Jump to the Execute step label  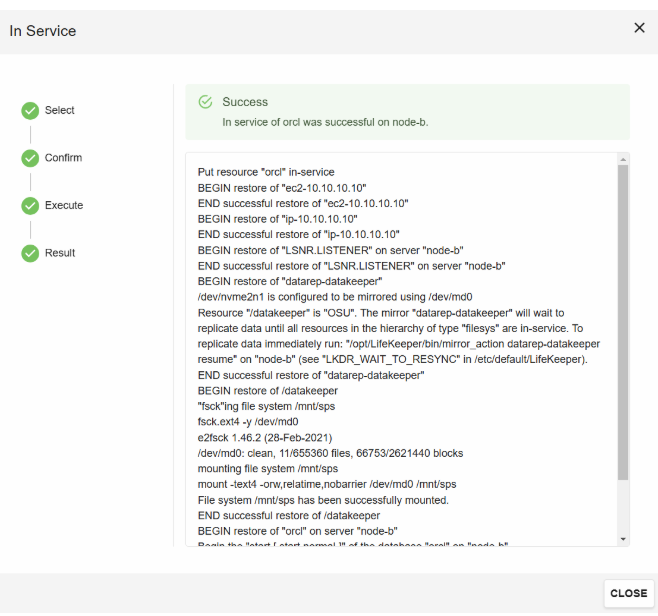tap(64, 205)
